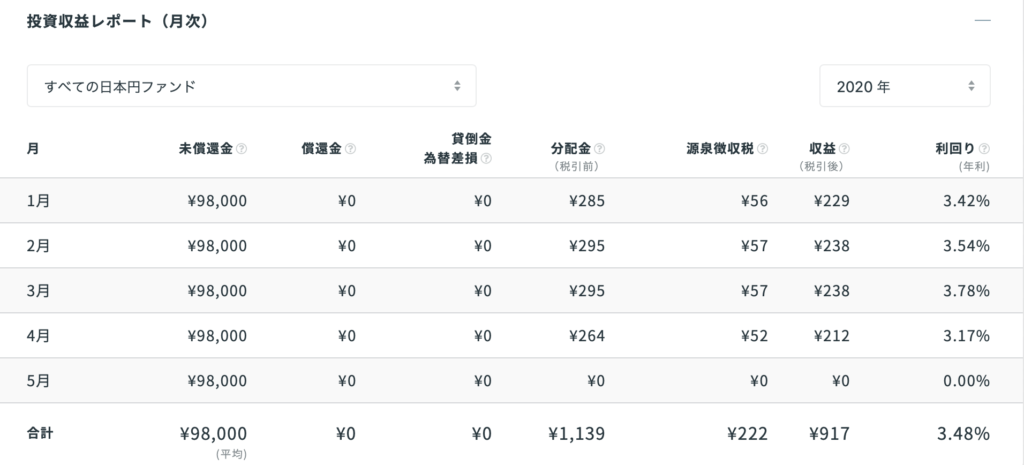This screenshot has height=465, width=1024.
Task: Select the 1月 row
Action: 512,200
